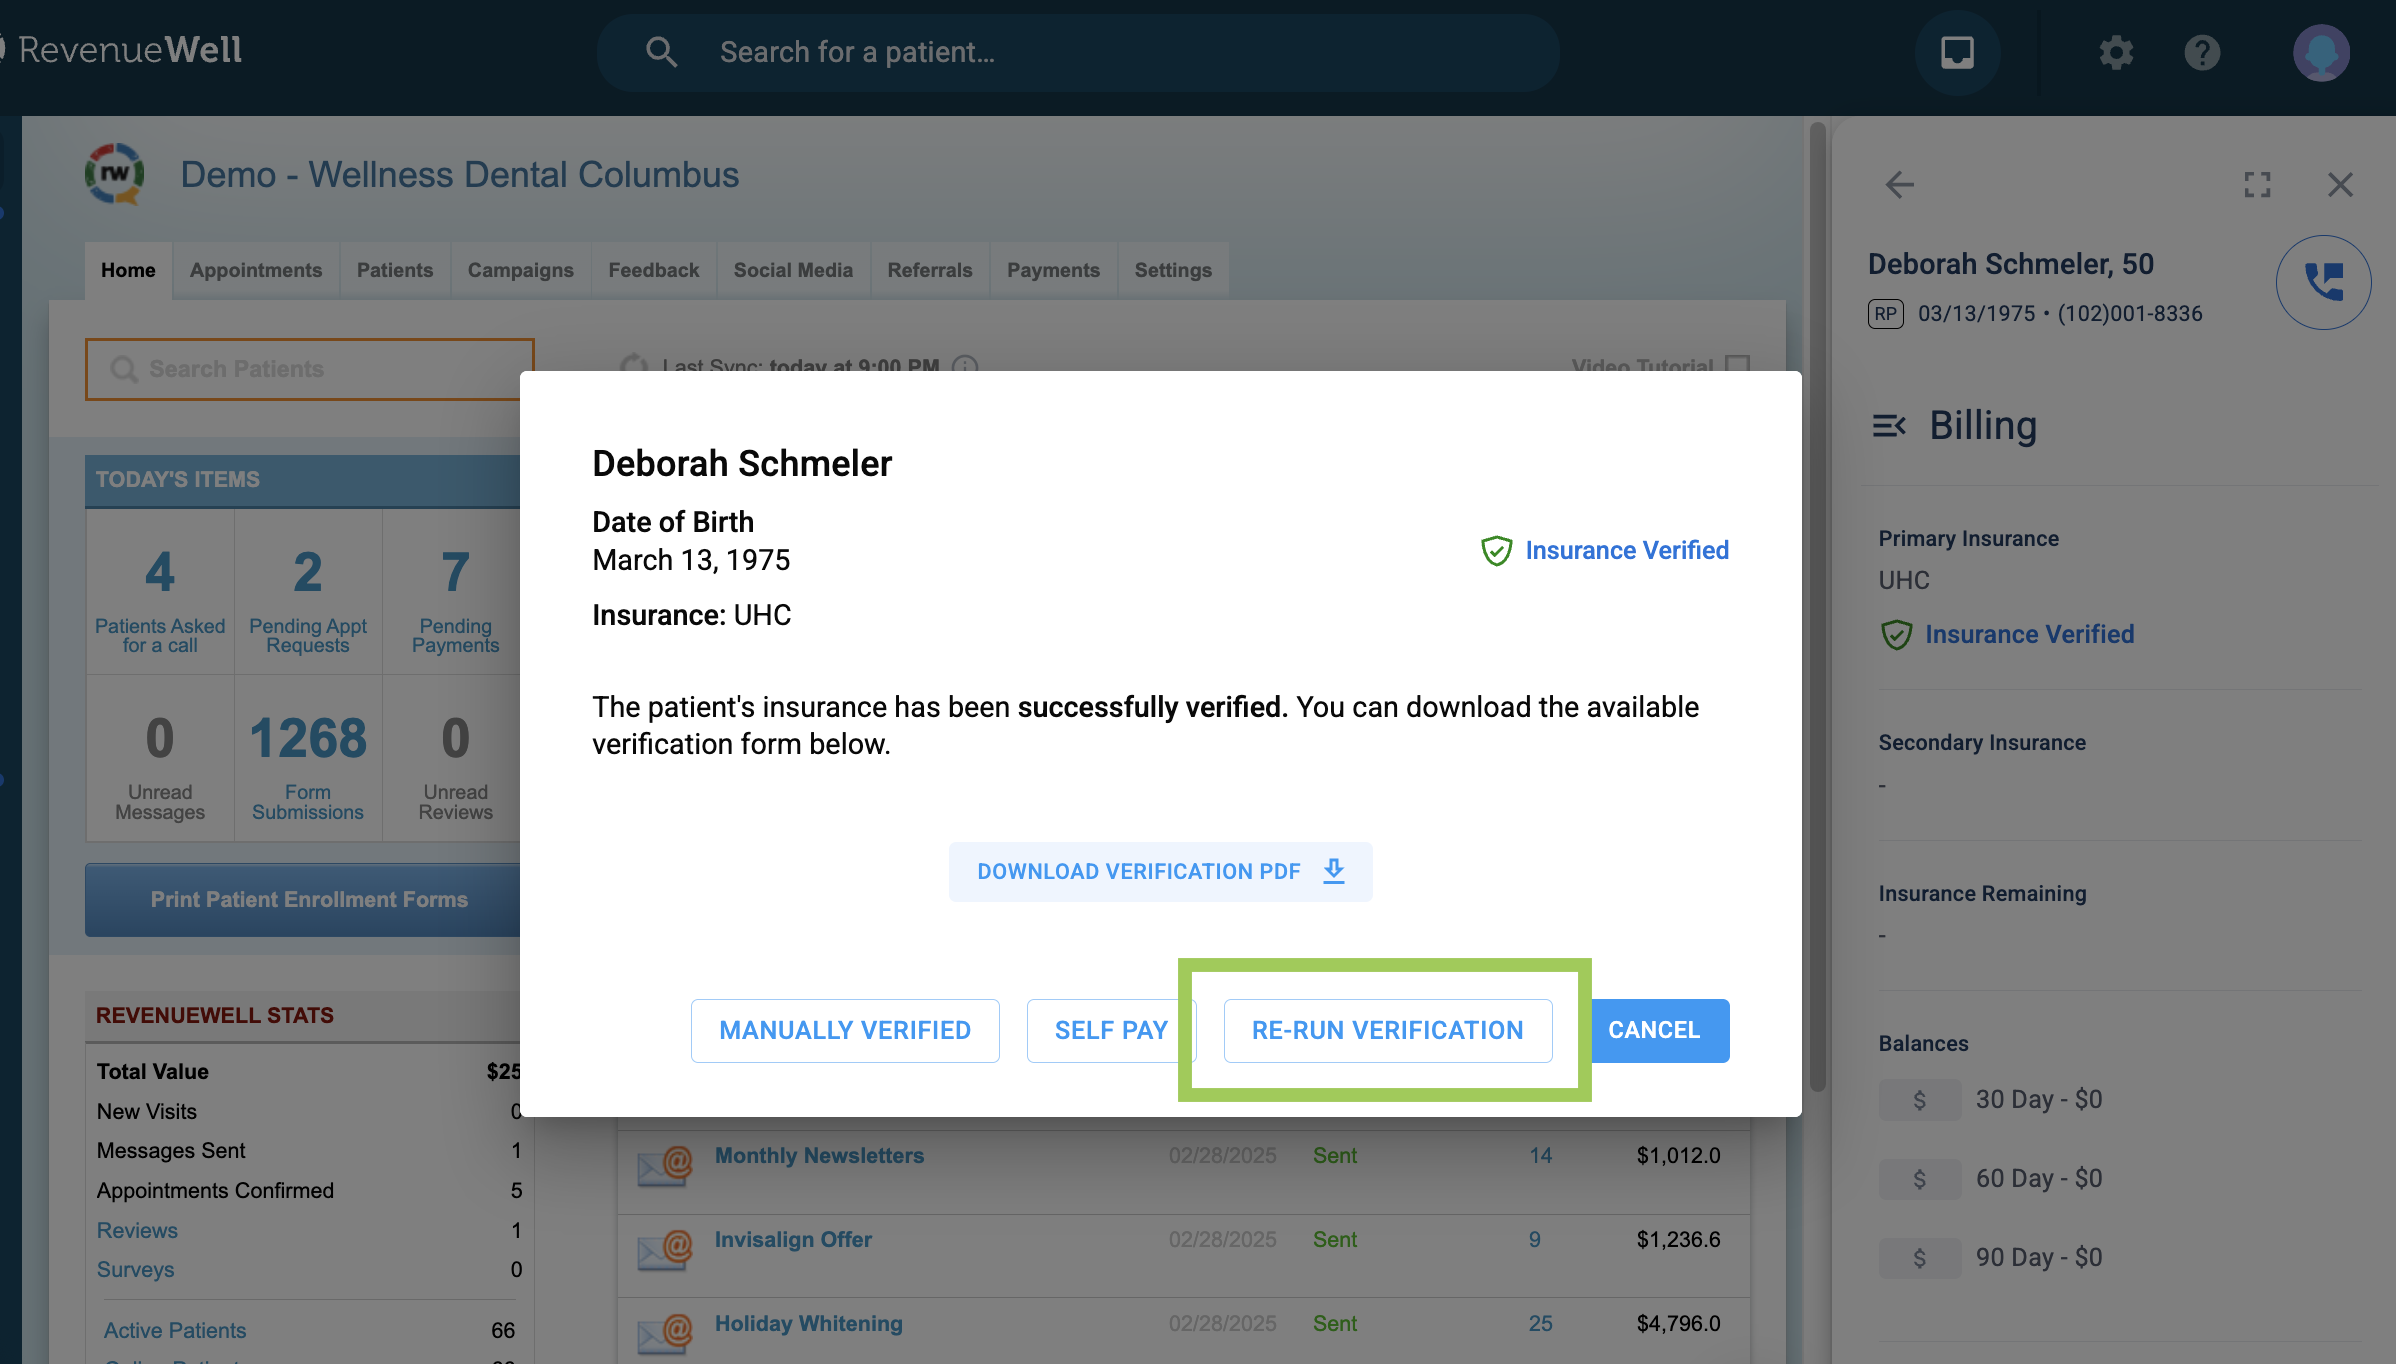2396x1364 pixels.
Task: Switch to the Appointments tab
Action: 256,270
